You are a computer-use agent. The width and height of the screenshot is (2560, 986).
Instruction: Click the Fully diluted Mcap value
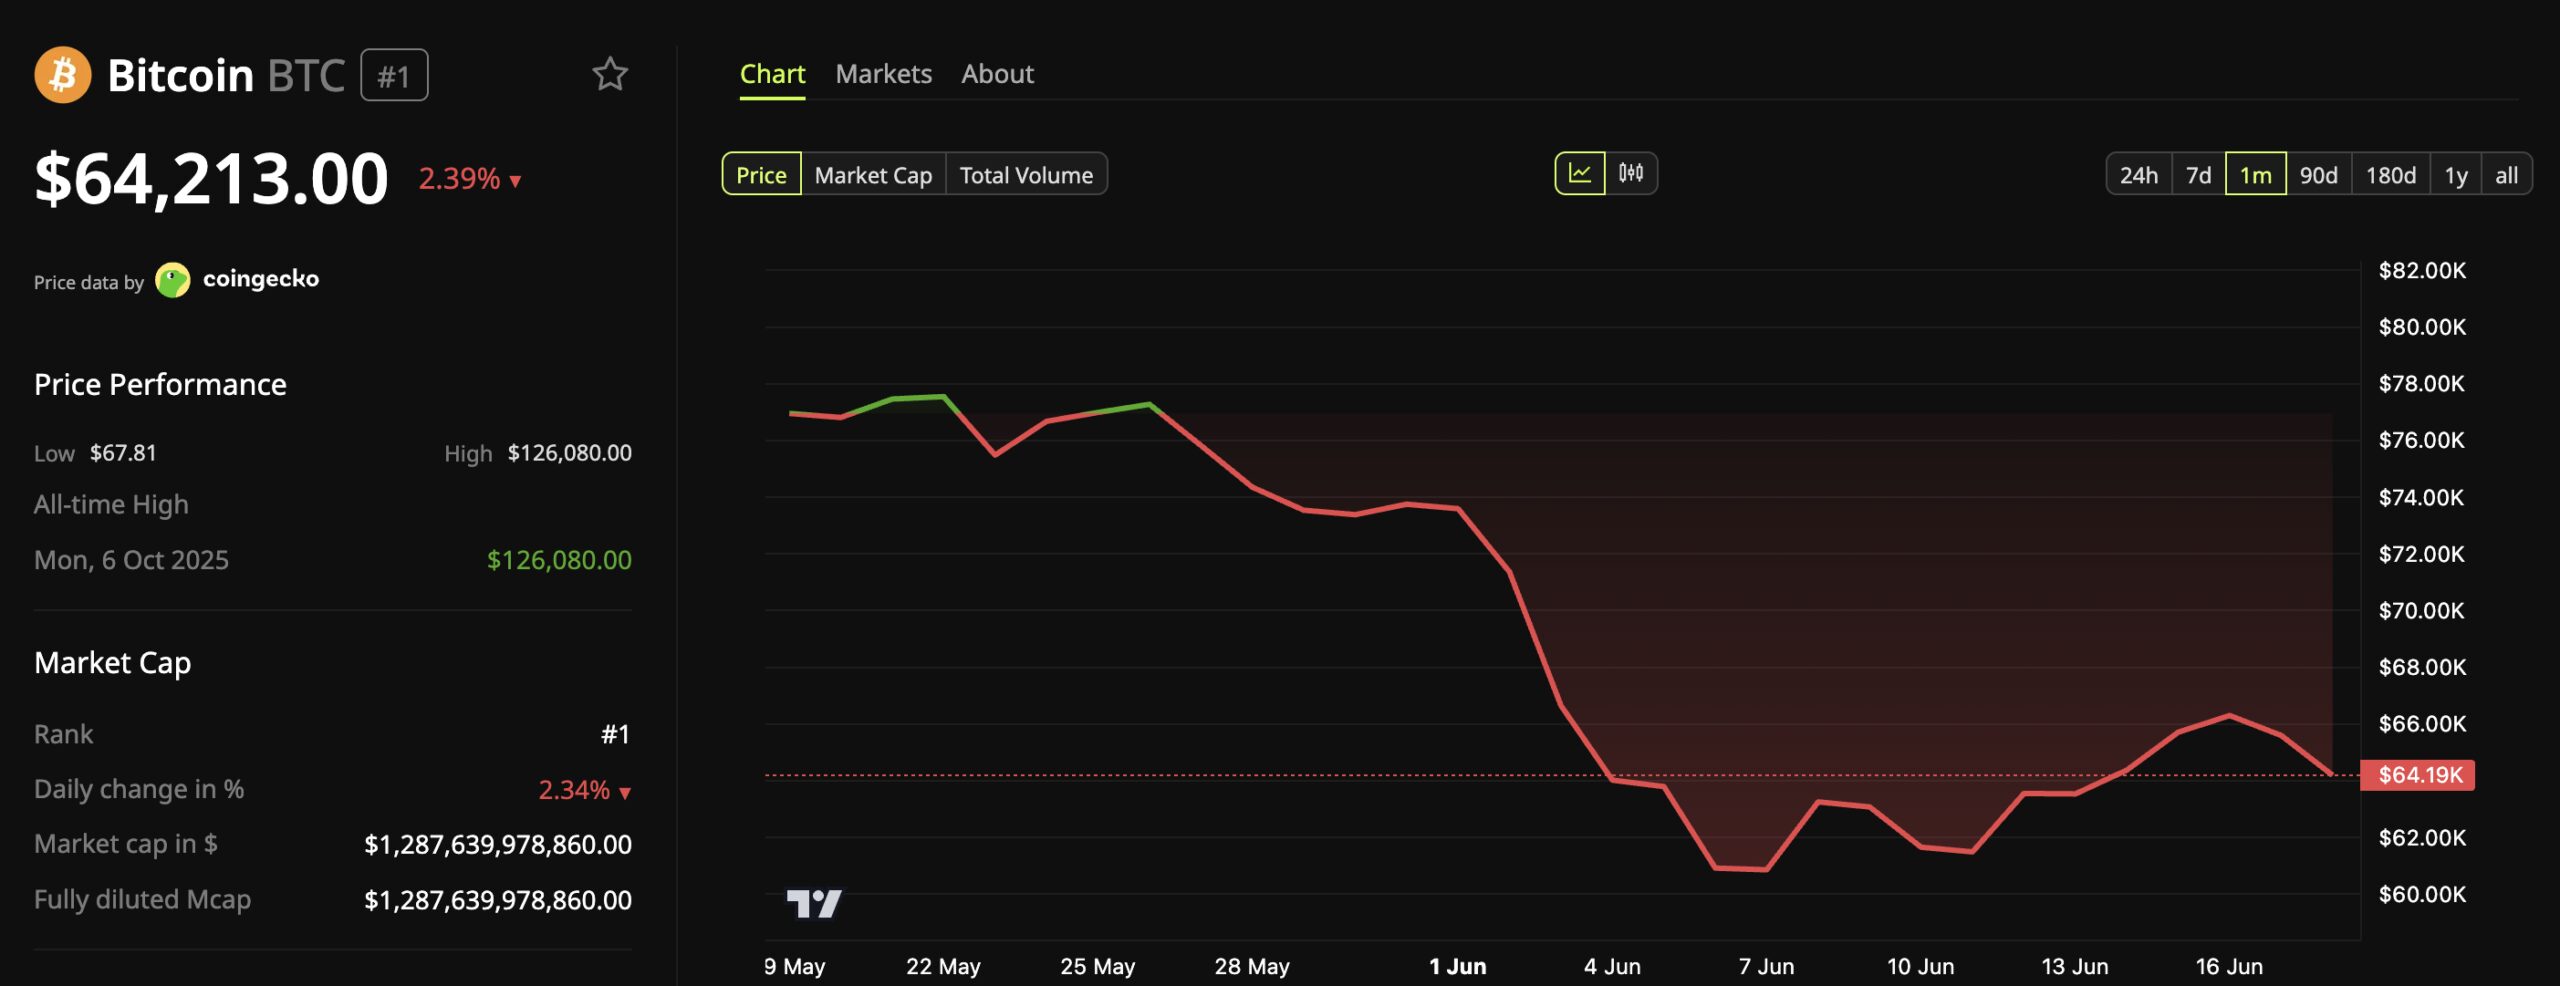tap(498, 900)
